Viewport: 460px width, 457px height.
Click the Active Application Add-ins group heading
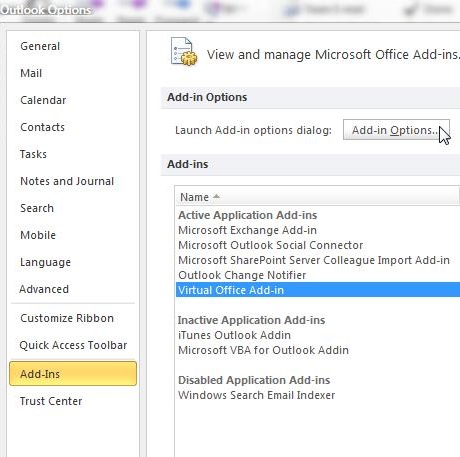(x=247, y=215)
